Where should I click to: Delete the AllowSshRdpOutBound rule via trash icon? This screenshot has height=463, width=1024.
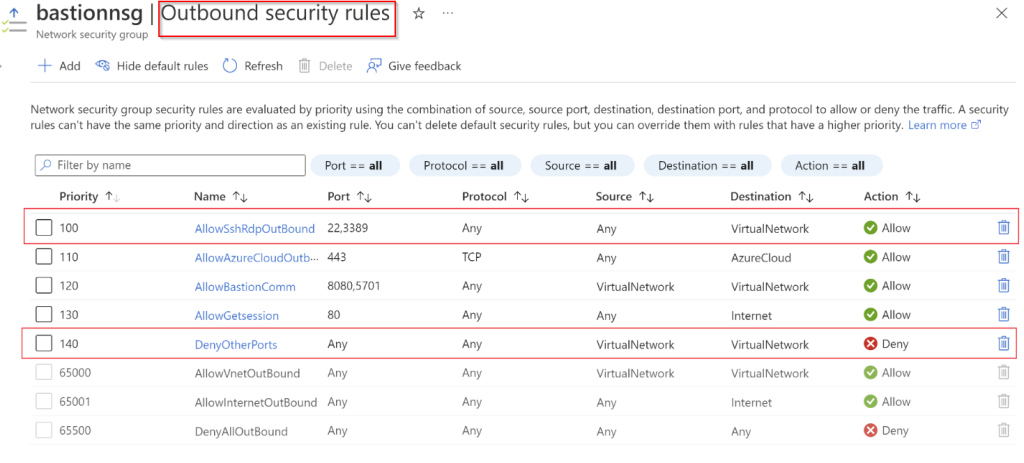tap(1003, 228)
